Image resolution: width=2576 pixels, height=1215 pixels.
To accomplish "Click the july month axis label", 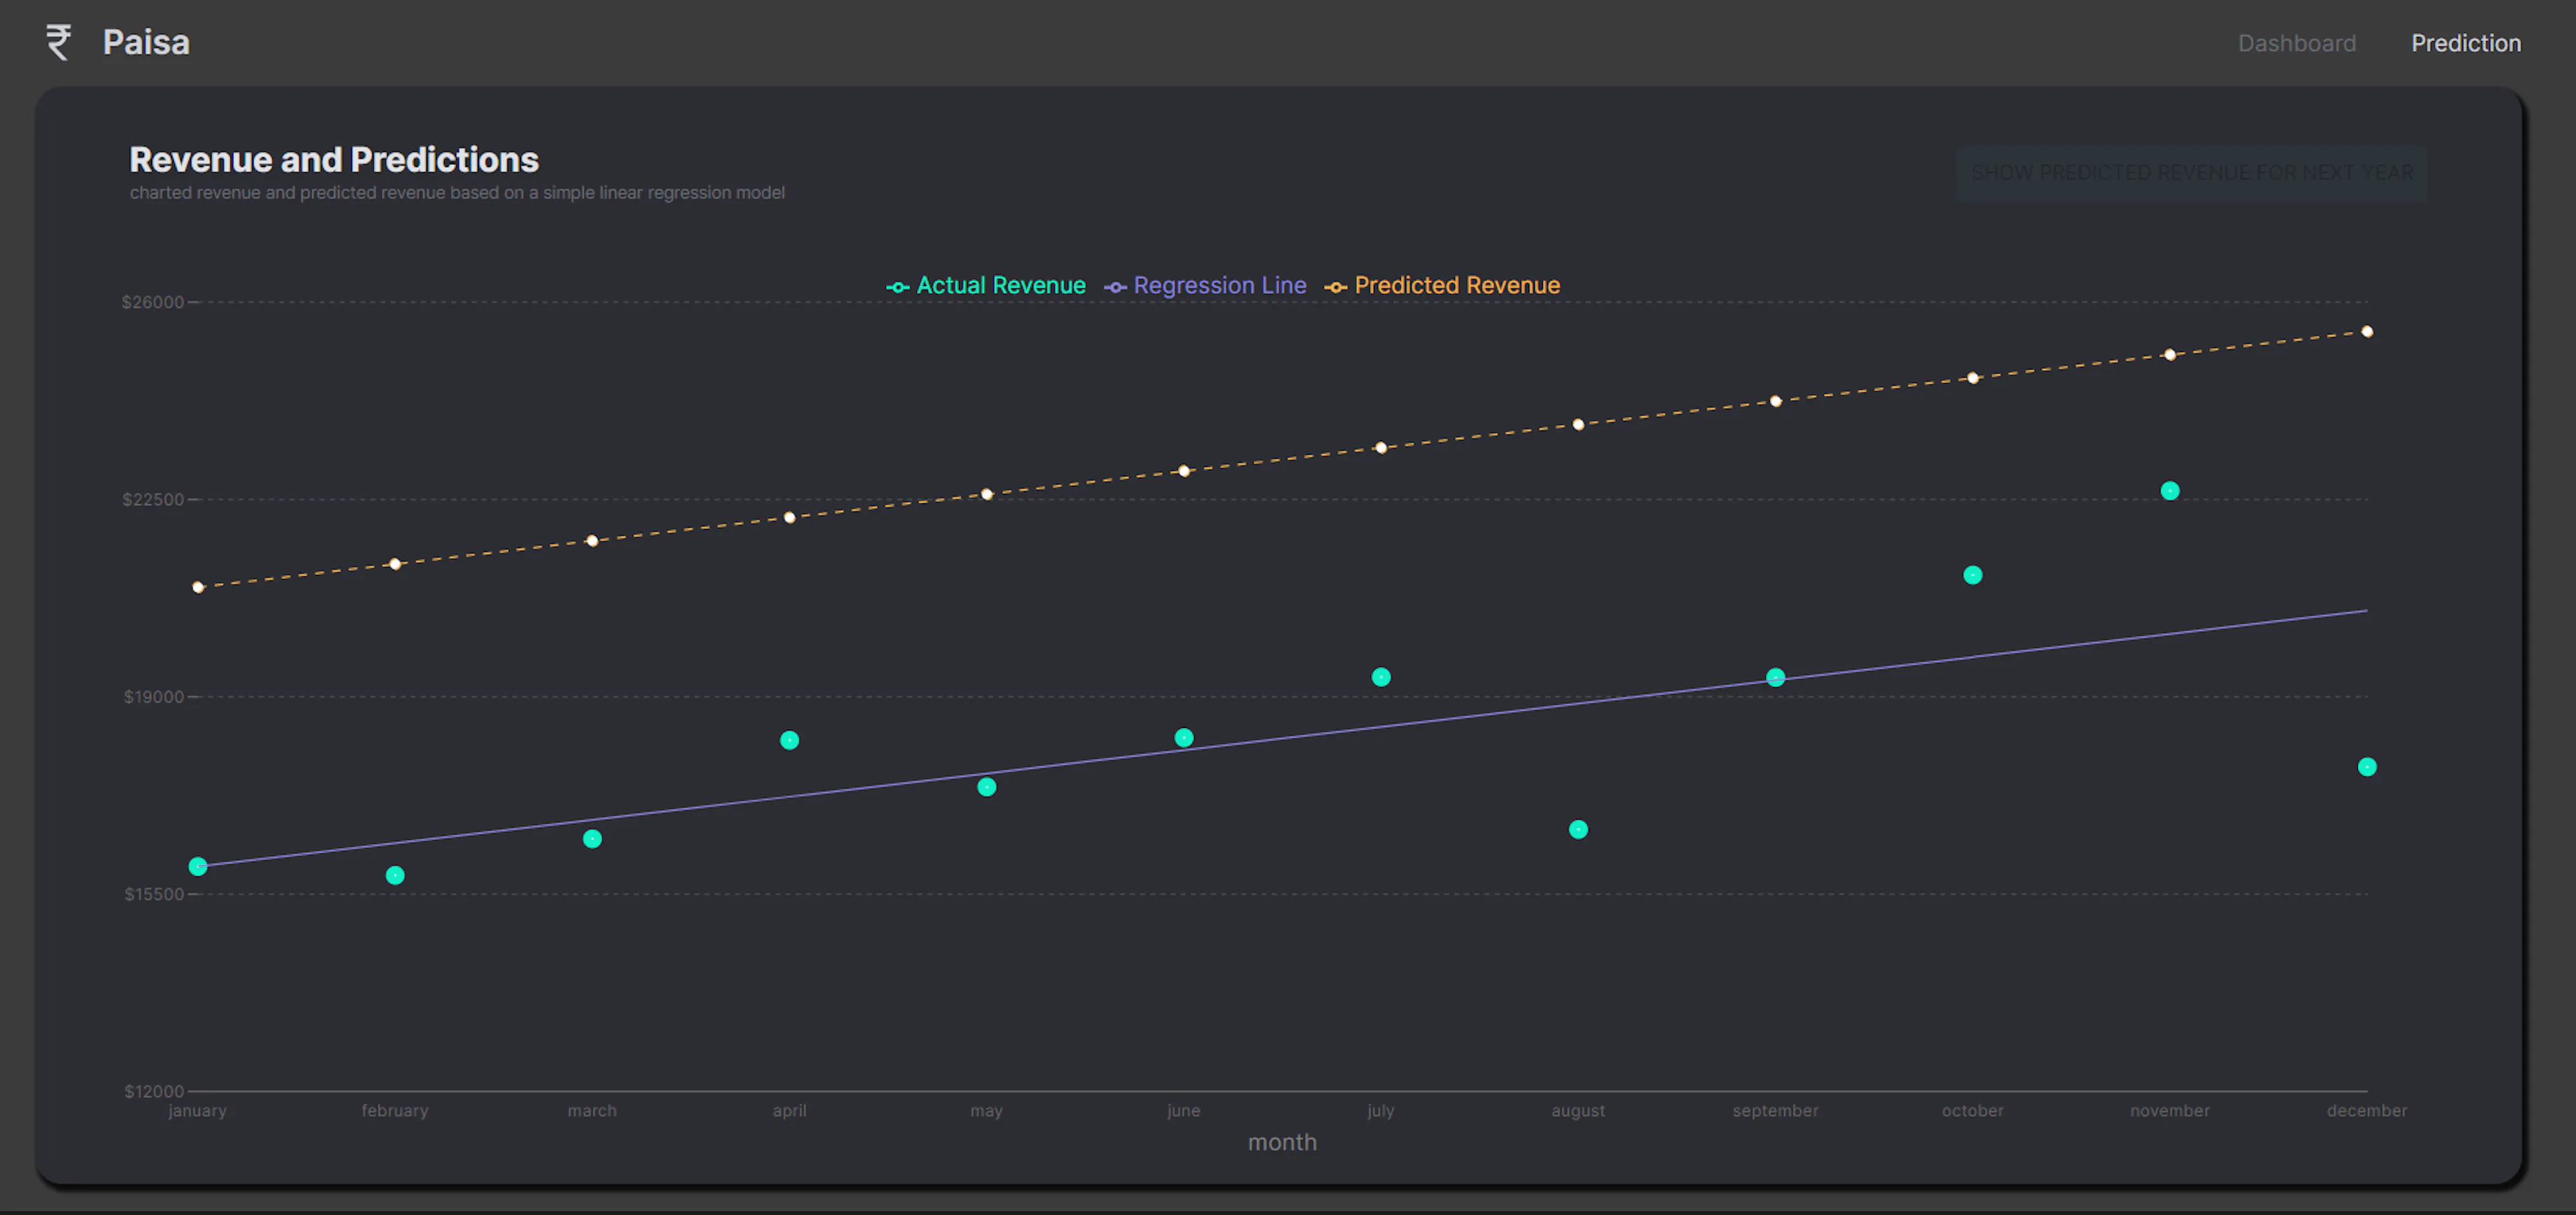I will point(1380,1110).
